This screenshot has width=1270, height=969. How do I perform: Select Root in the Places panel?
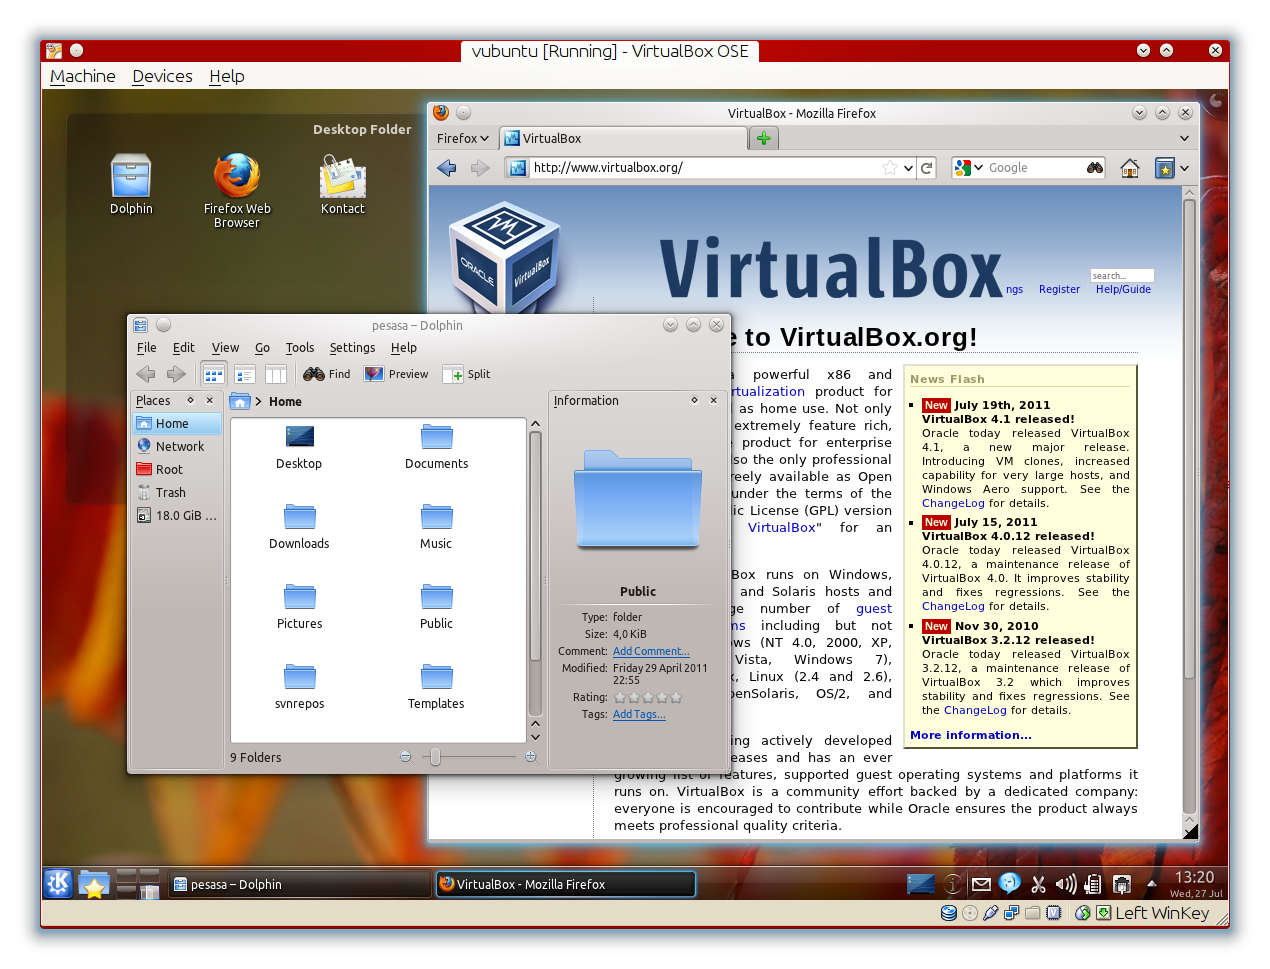(x=176, y=470)
